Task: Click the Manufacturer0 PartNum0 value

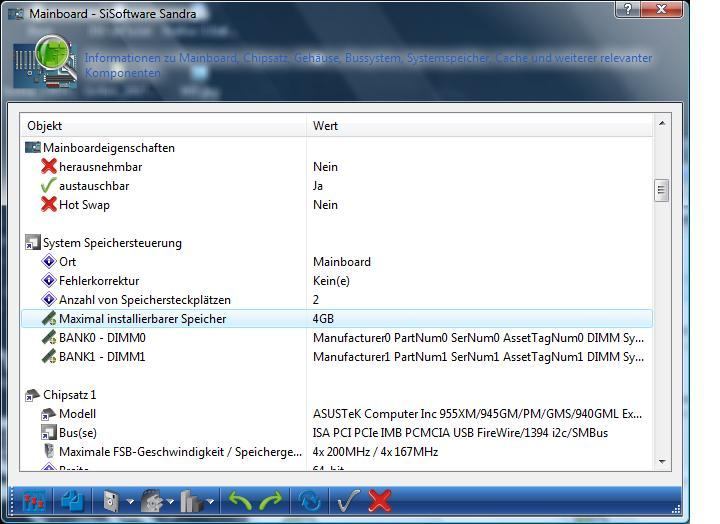Action: point(478,338)
